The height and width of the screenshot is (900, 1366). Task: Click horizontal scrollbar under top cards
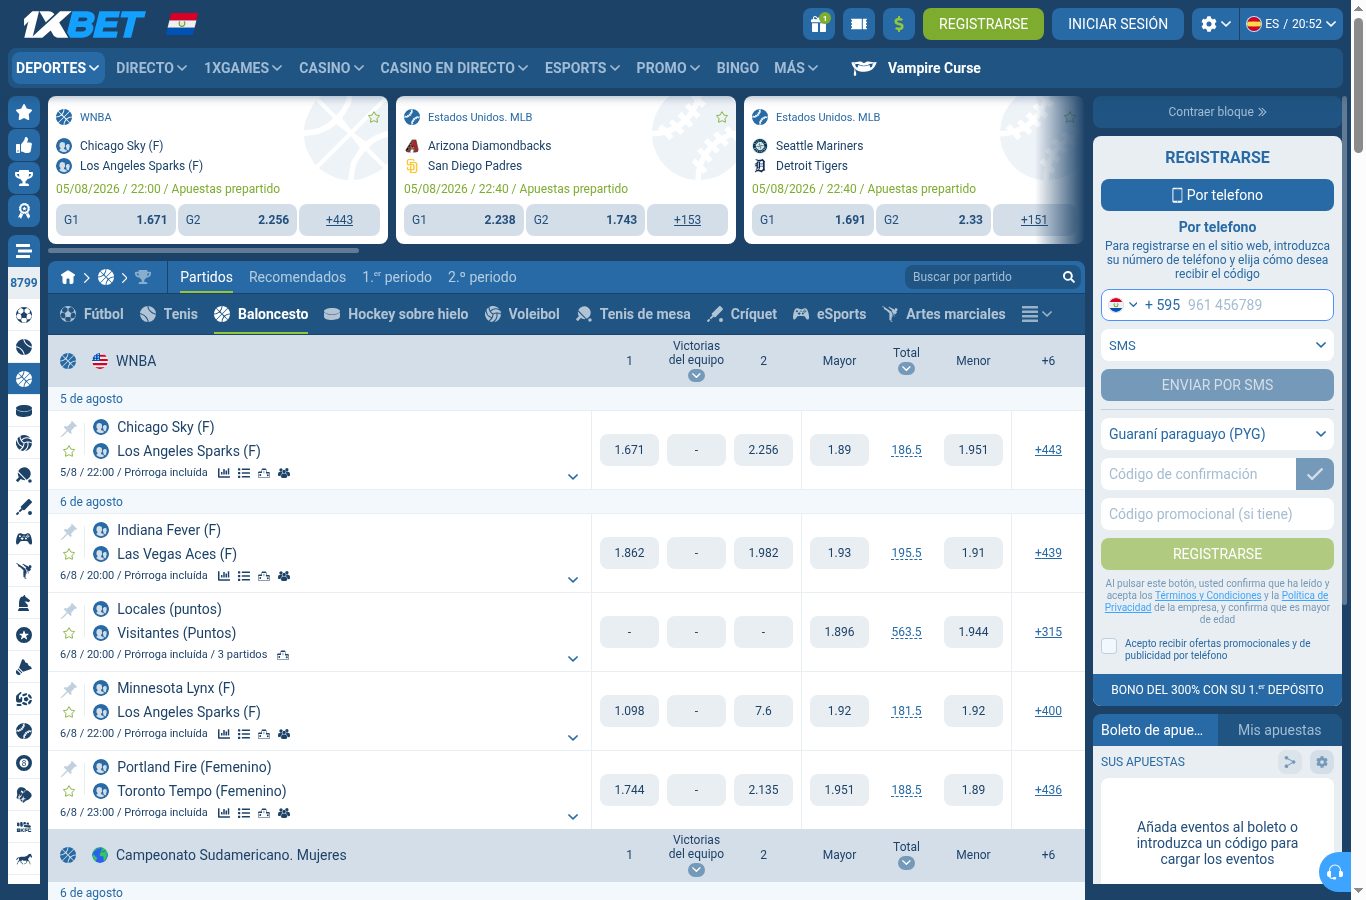pos(203,250)
